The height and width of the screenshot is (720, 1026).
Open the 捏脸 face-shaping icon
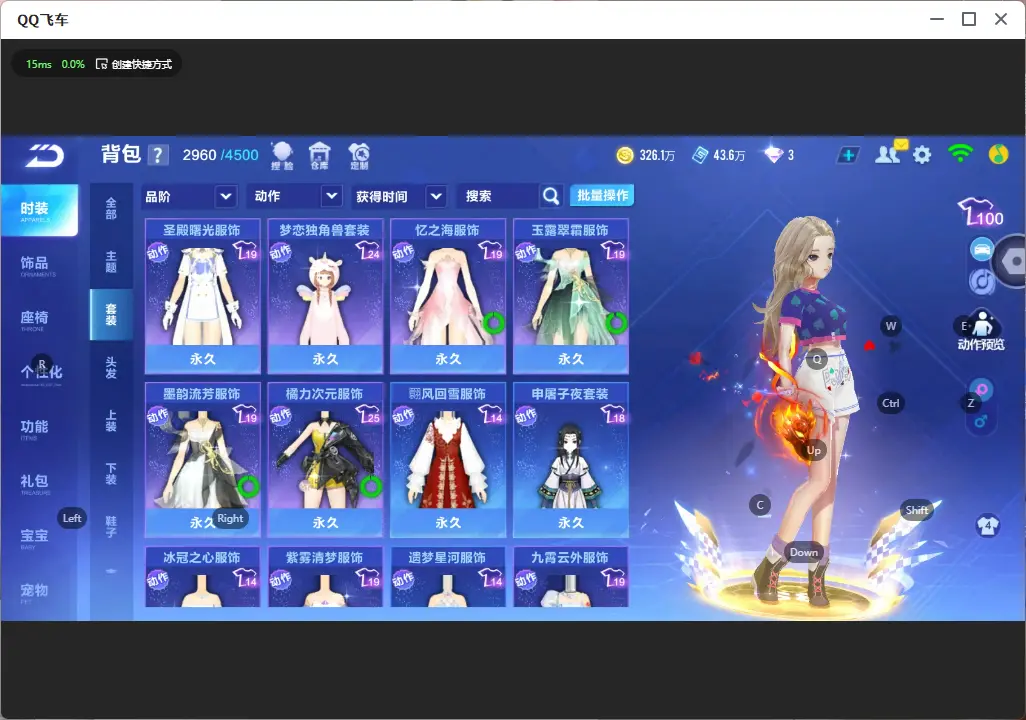coord(283,156)
